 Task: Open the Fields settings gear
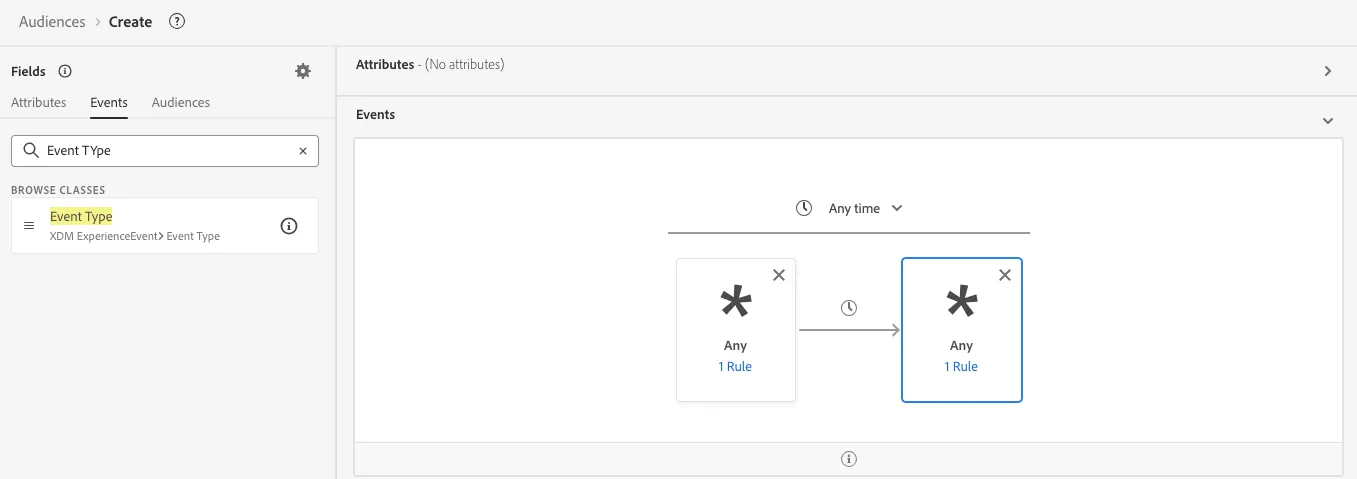click(x=303, y=71)
